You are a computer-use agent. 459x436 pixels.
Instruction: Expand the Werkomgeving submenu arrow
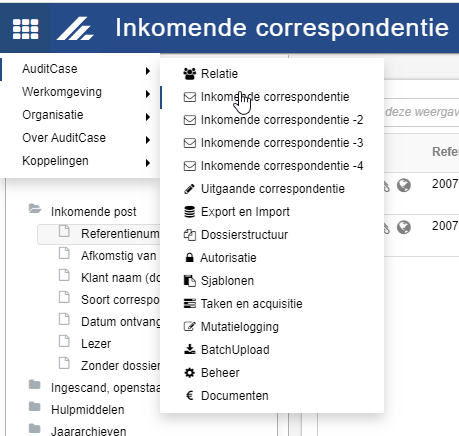pyautogui.click(x=148, y=94)
